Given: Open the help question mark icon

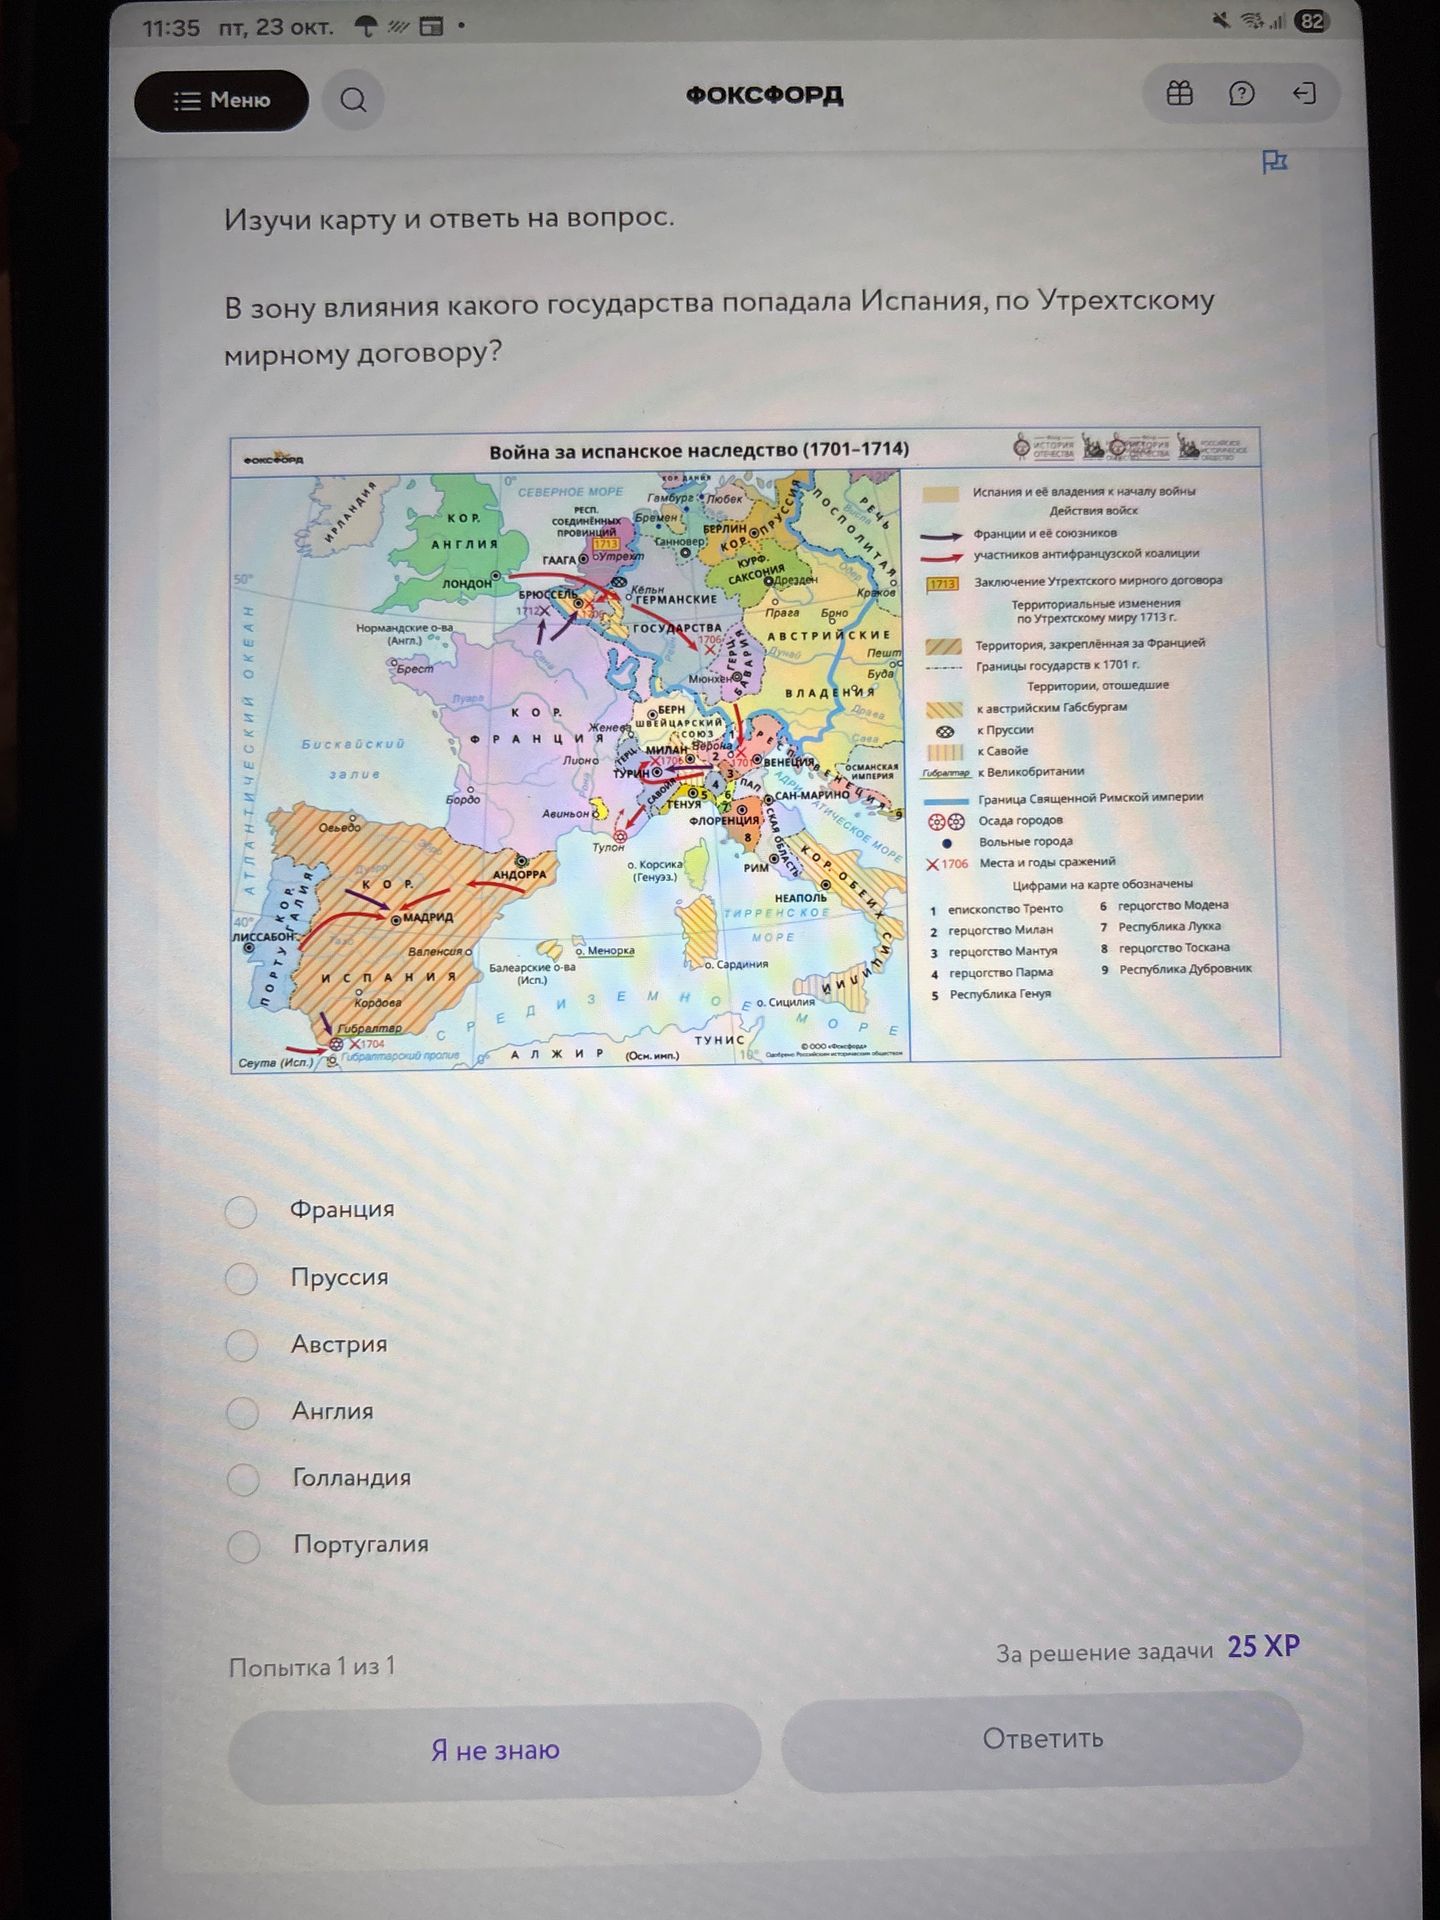Looking at the screenshot, I should [1241, 94].
